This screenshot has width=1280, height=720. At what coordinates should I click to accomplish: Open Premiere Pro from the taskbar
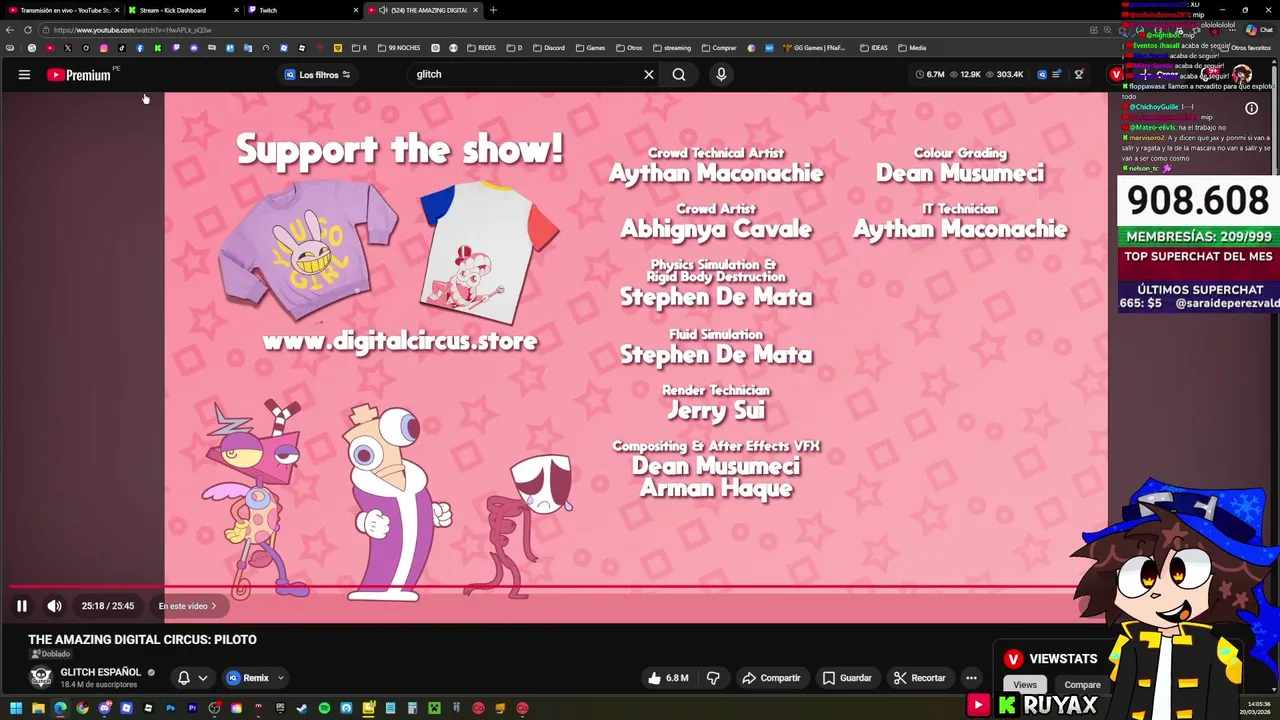[192, 708]
